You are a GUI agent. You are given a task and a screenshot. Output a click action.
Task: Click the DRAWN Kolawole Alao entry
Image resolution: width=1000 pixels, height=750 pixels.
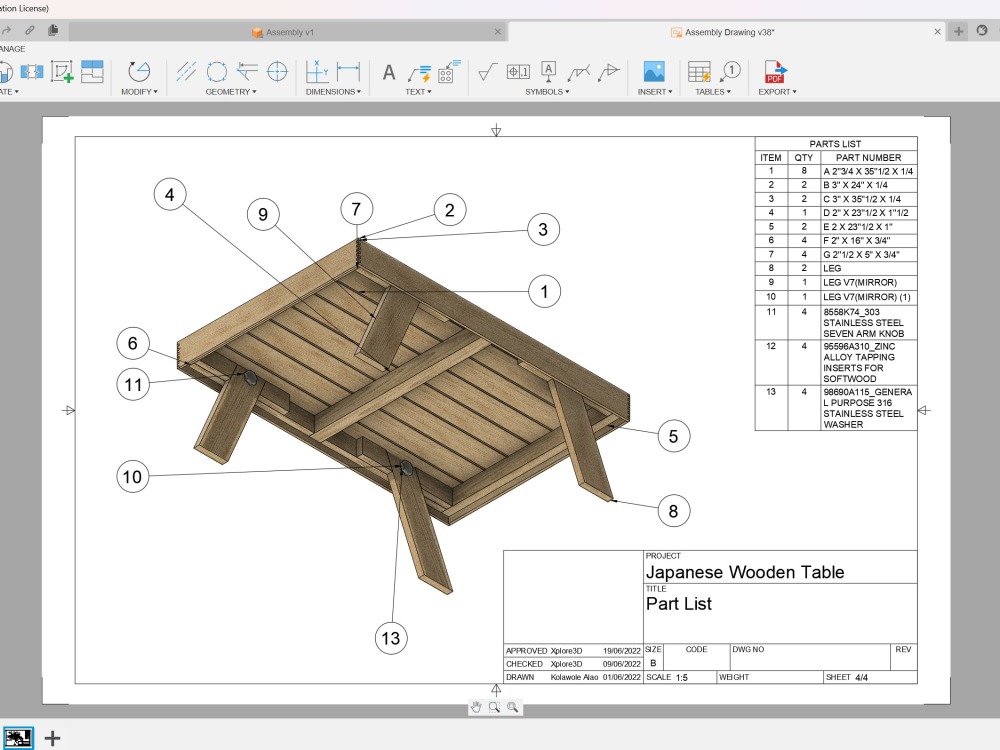(x=573, y=677)
